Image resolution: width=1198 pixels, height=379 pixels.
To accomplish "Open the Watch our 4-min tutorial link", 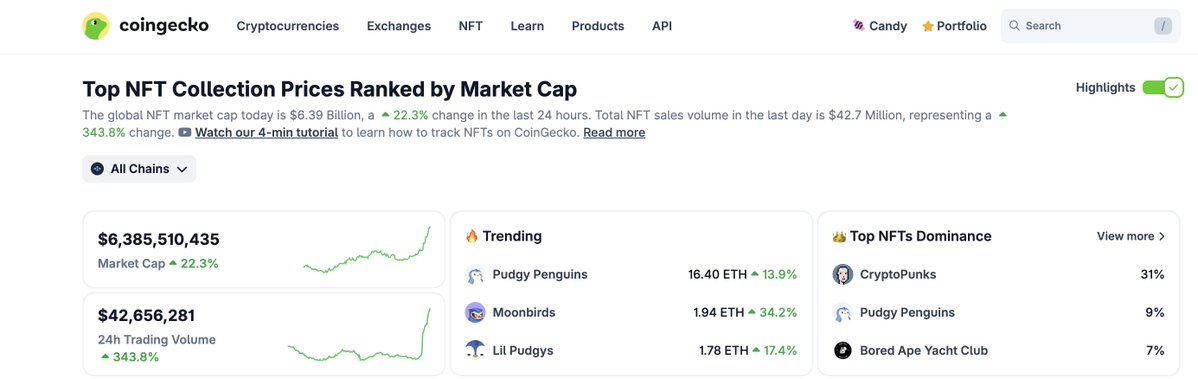I will (x=267, y=132).
